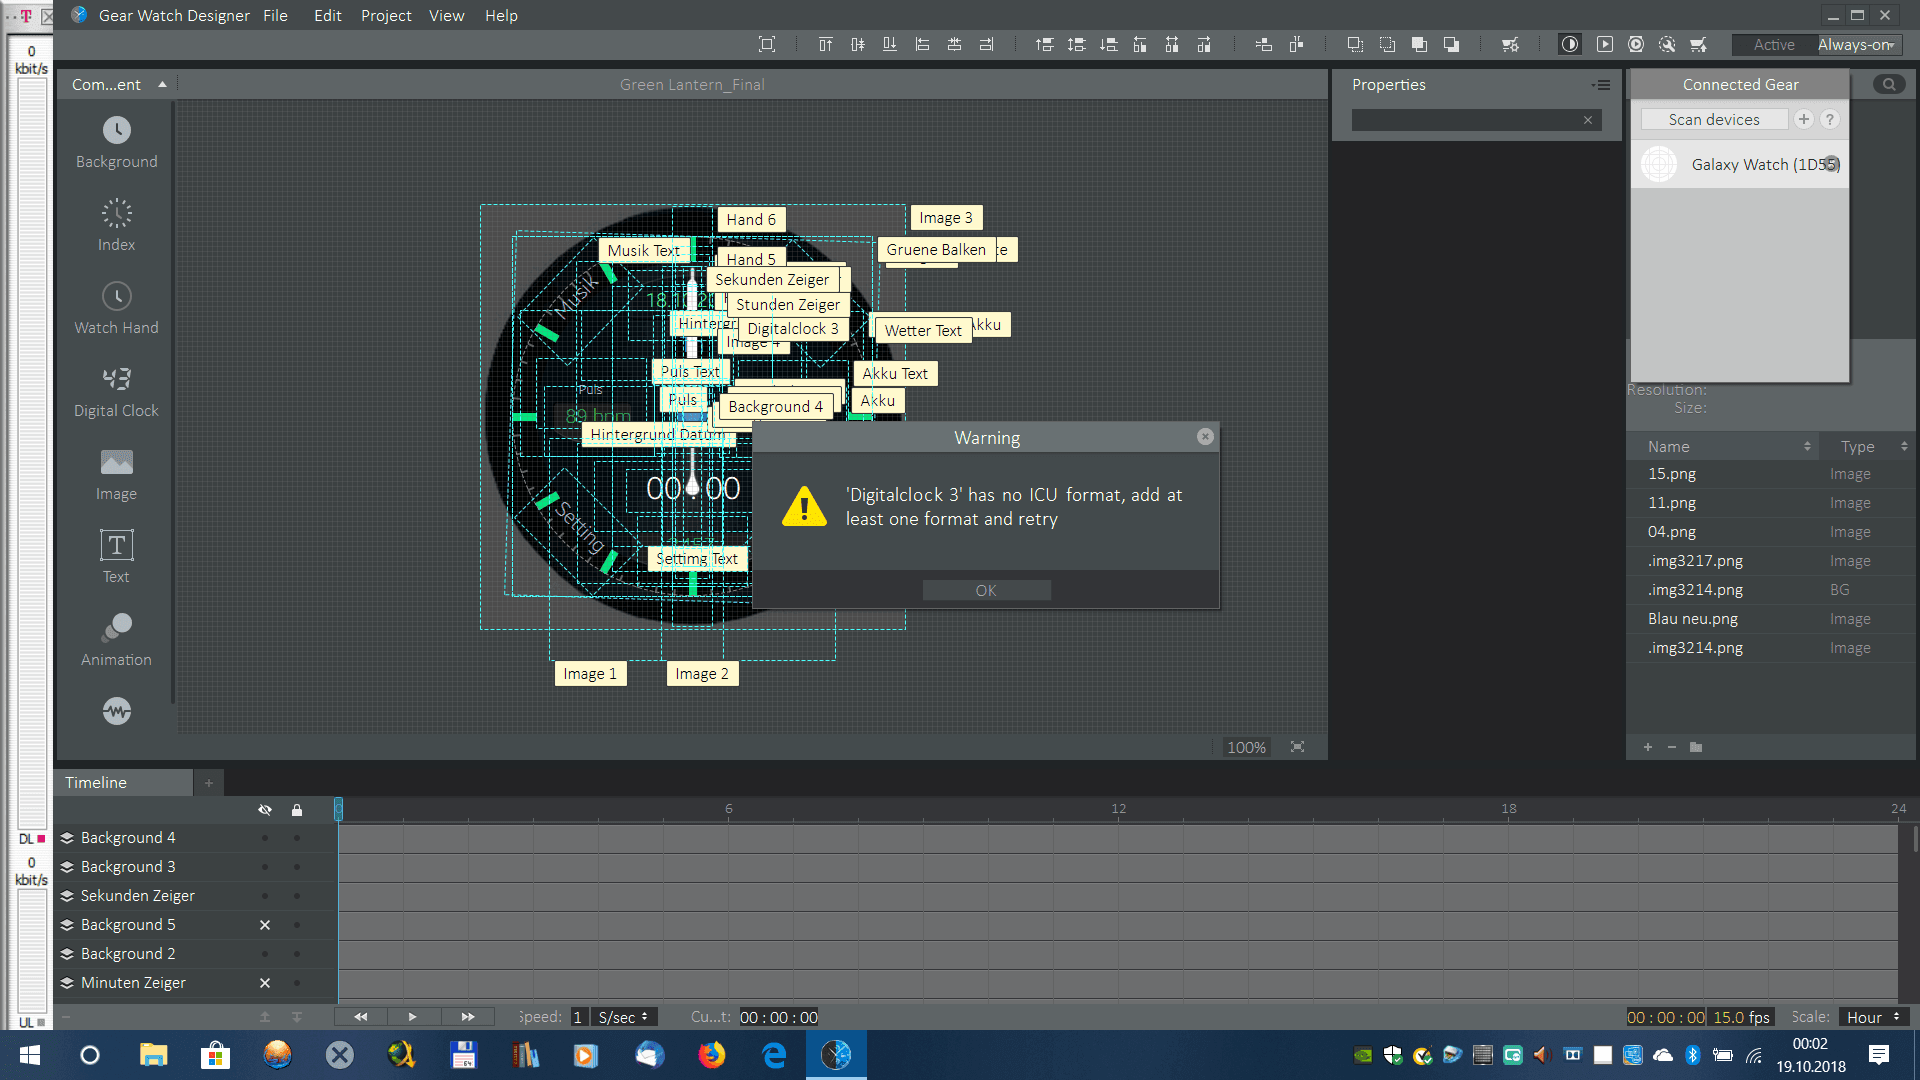Confirm the warning with OK

point(986,590)
